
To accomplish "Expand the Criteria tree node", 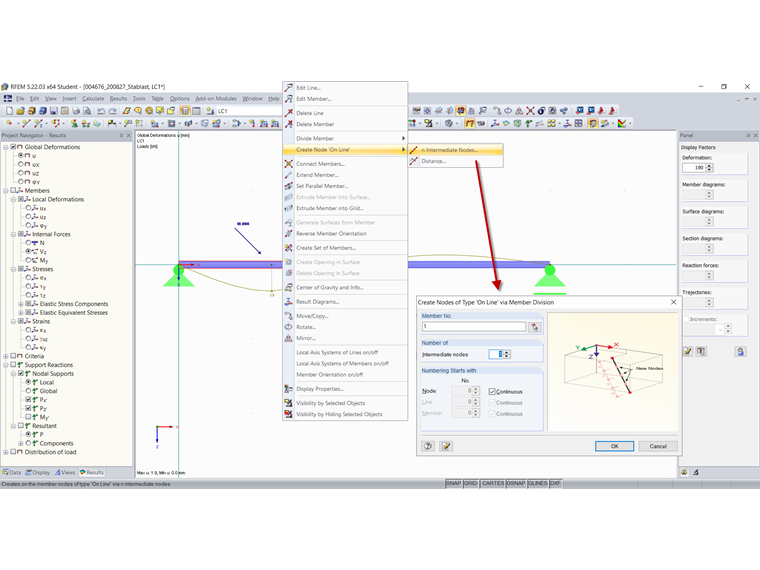I will click(6, 356).
